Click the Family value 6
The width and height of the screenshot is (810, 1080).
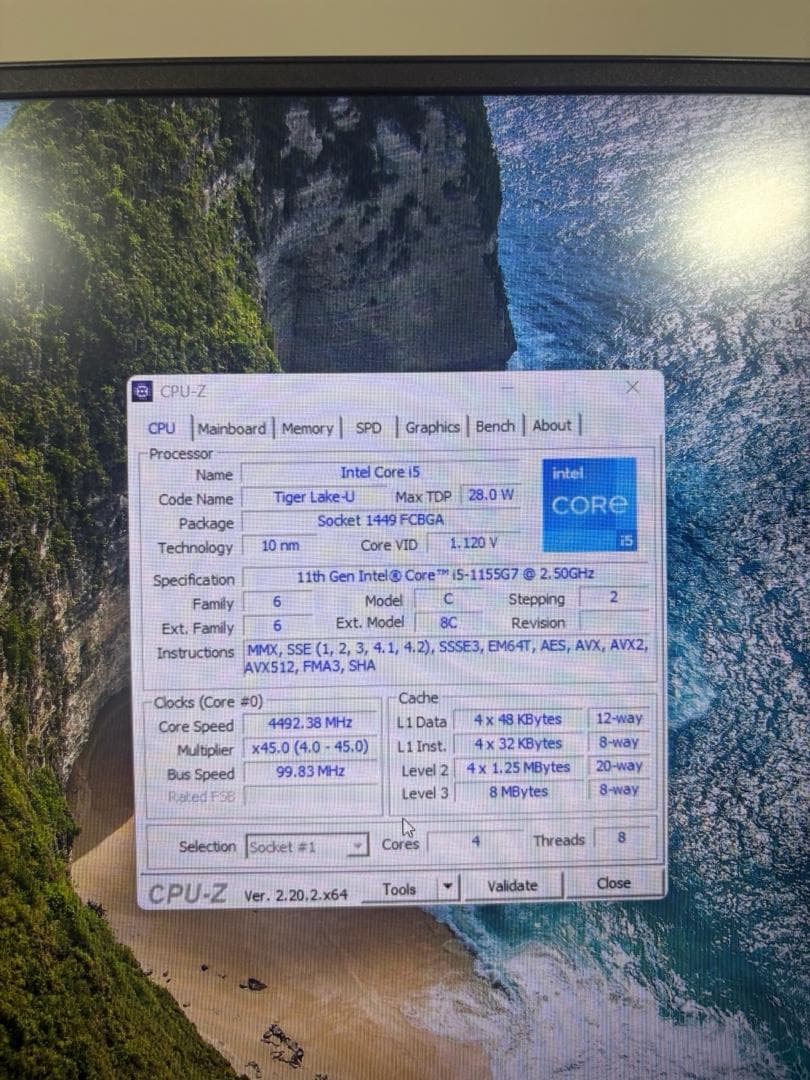(277, 602)
